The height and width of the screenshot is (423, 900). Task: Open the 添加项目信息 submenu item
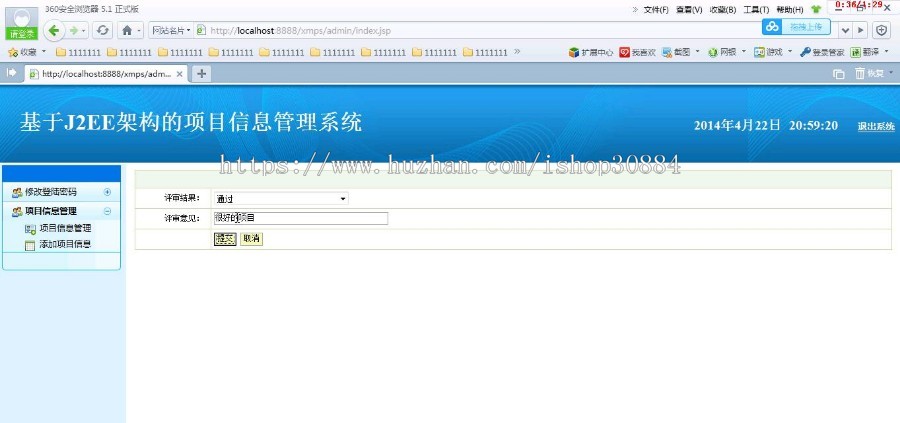click(65, 244)
